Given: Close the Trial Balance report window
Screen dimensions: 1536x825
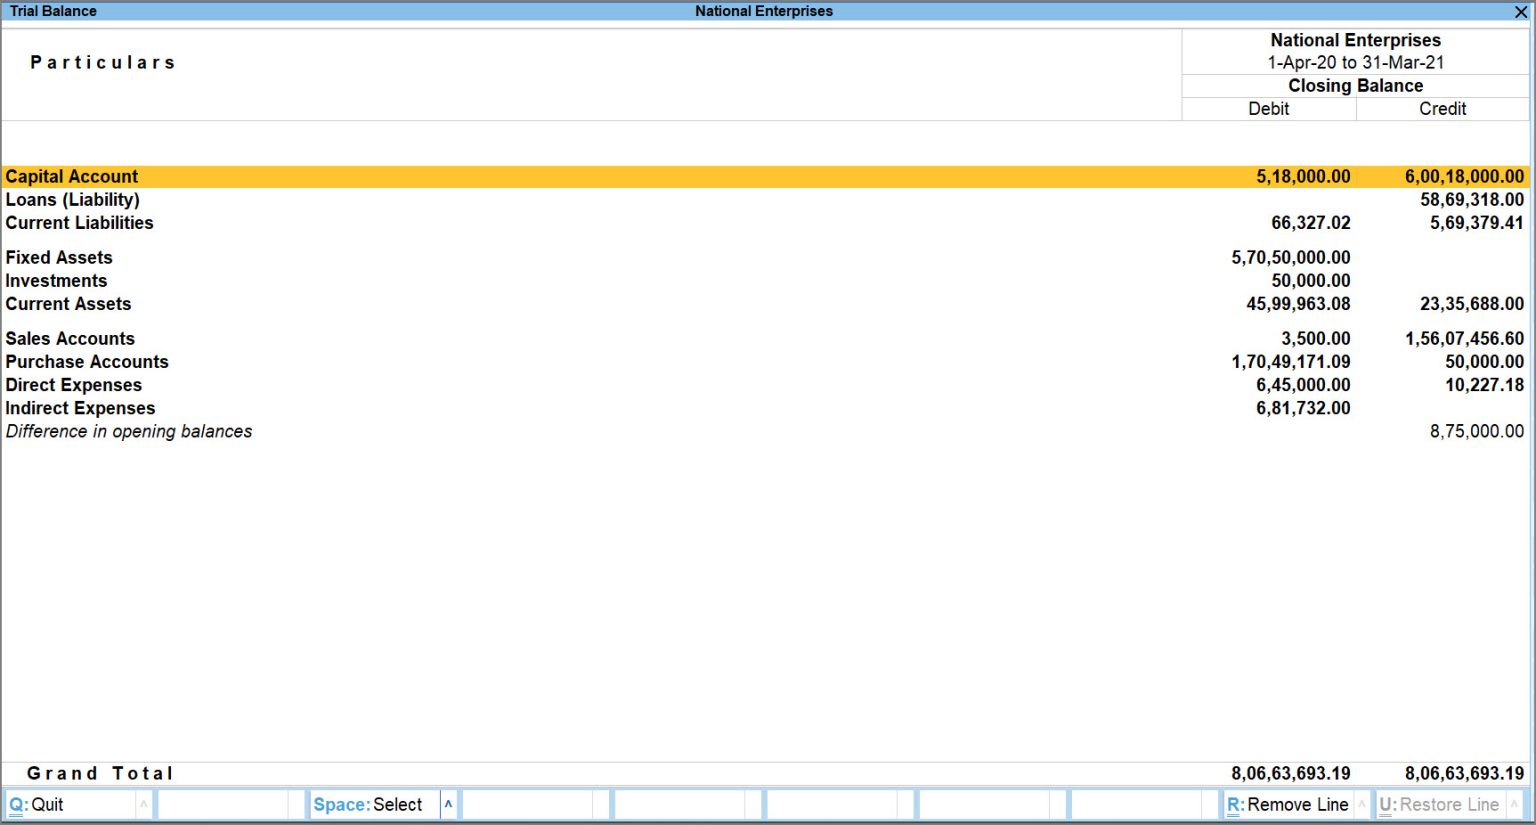Looking at the screenshot, I should (x=1522, y=11).
